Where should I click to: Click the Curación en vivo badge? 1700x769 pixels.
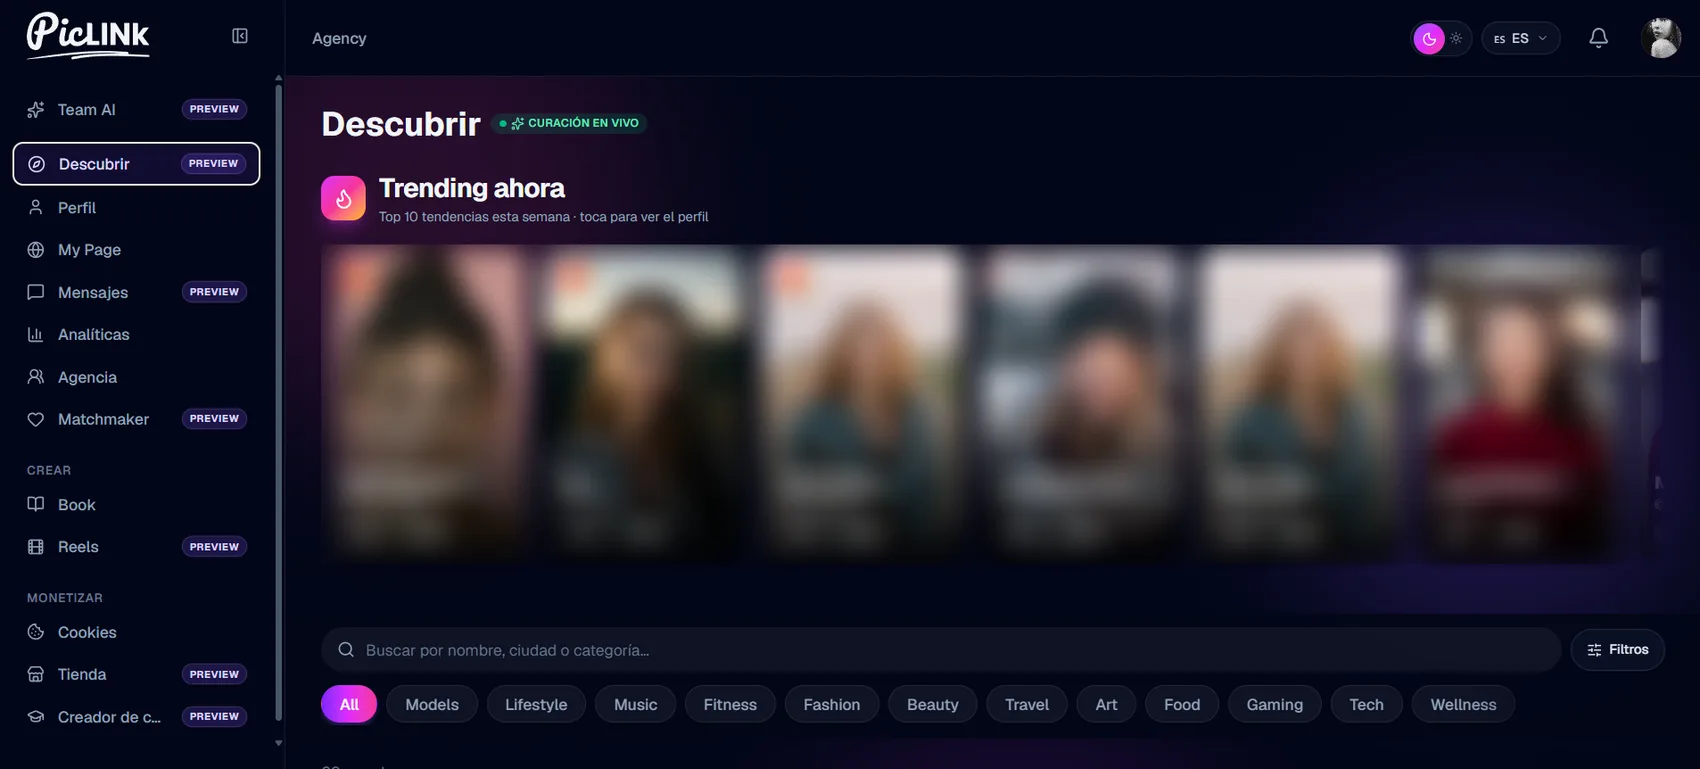click(x=569, y=123)
